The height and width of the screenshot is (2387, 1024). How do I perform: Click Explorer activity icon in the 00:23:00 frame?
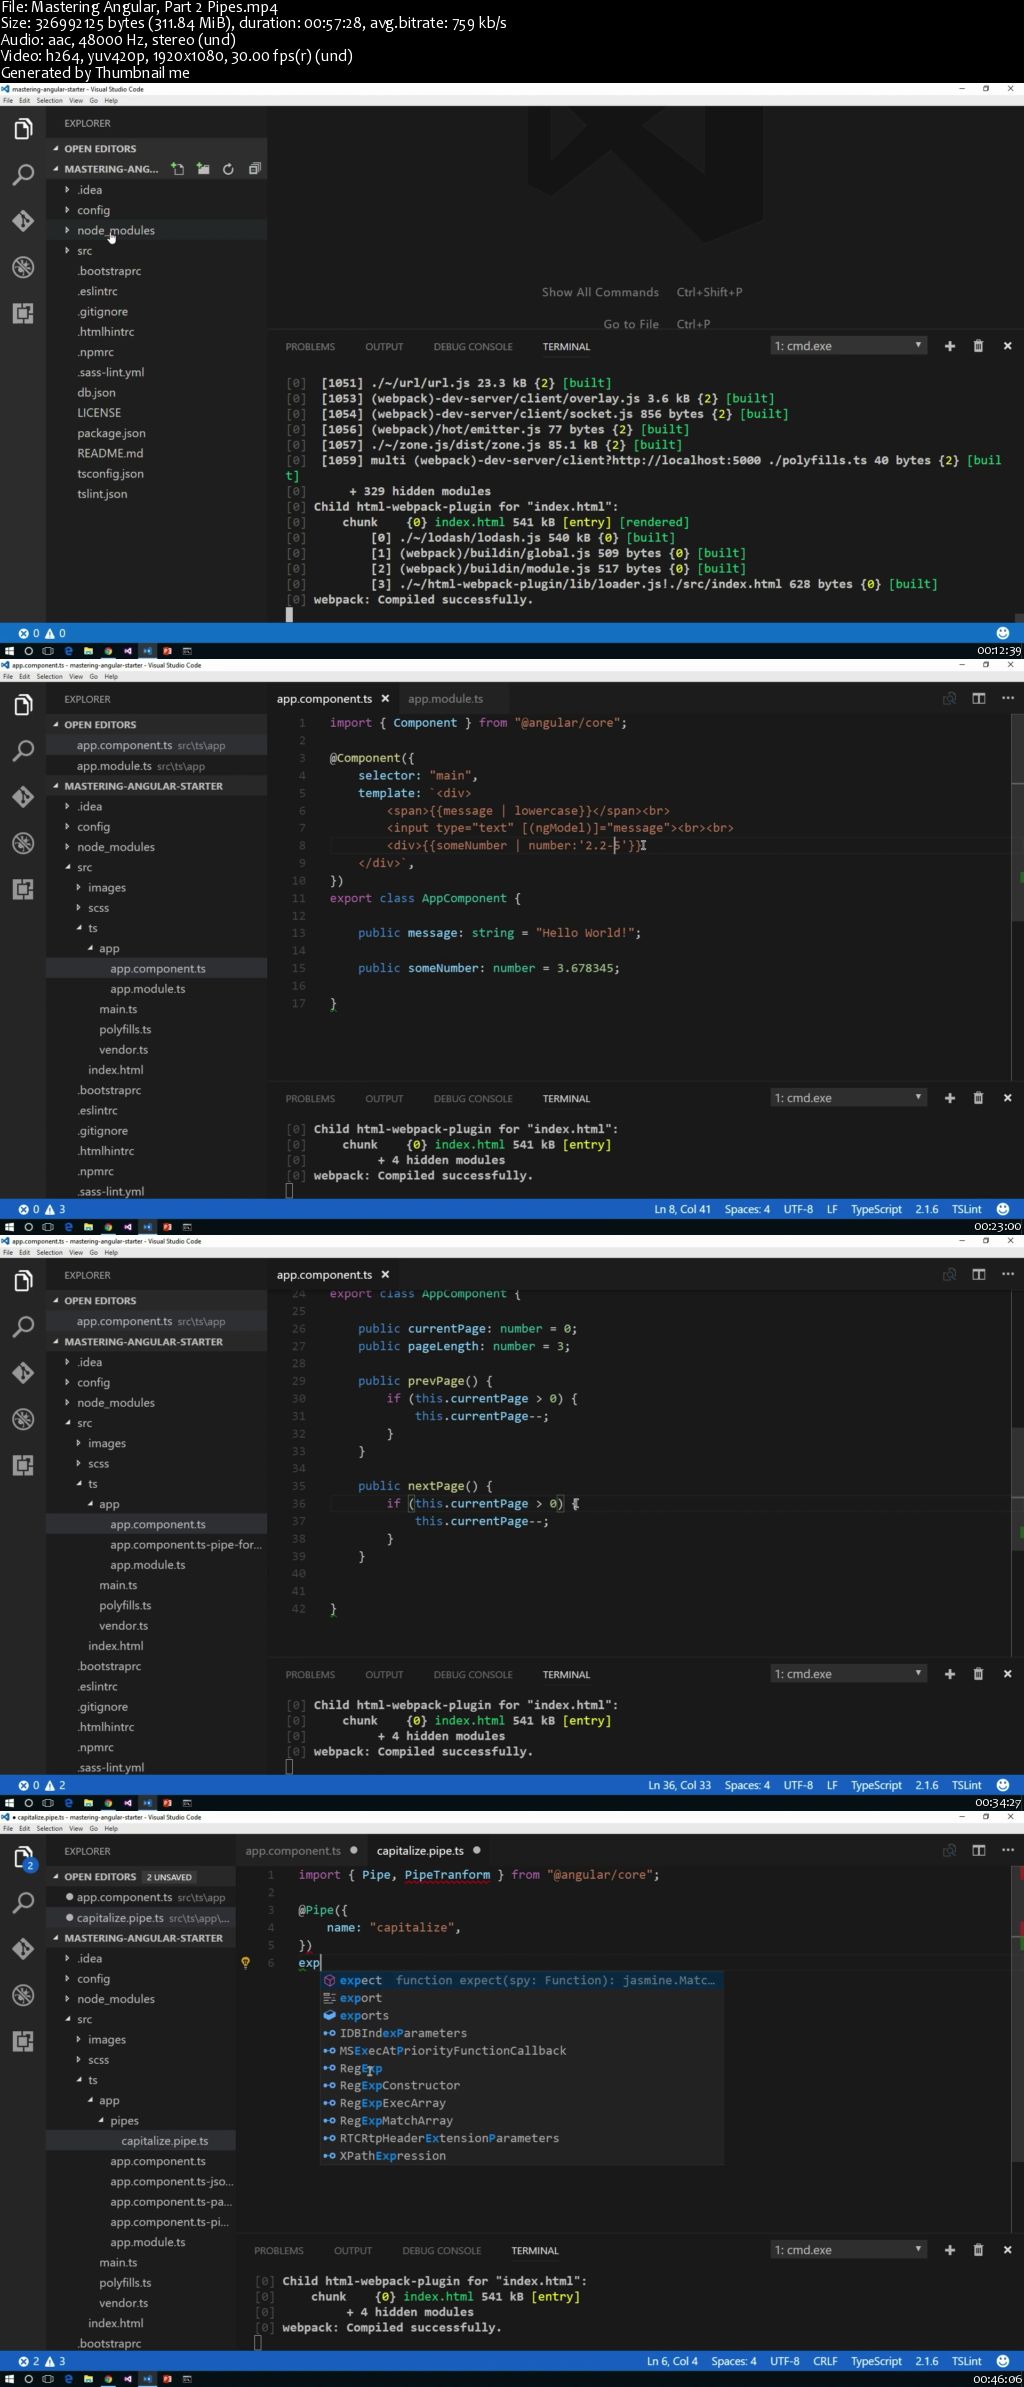(x=23, y=705)
